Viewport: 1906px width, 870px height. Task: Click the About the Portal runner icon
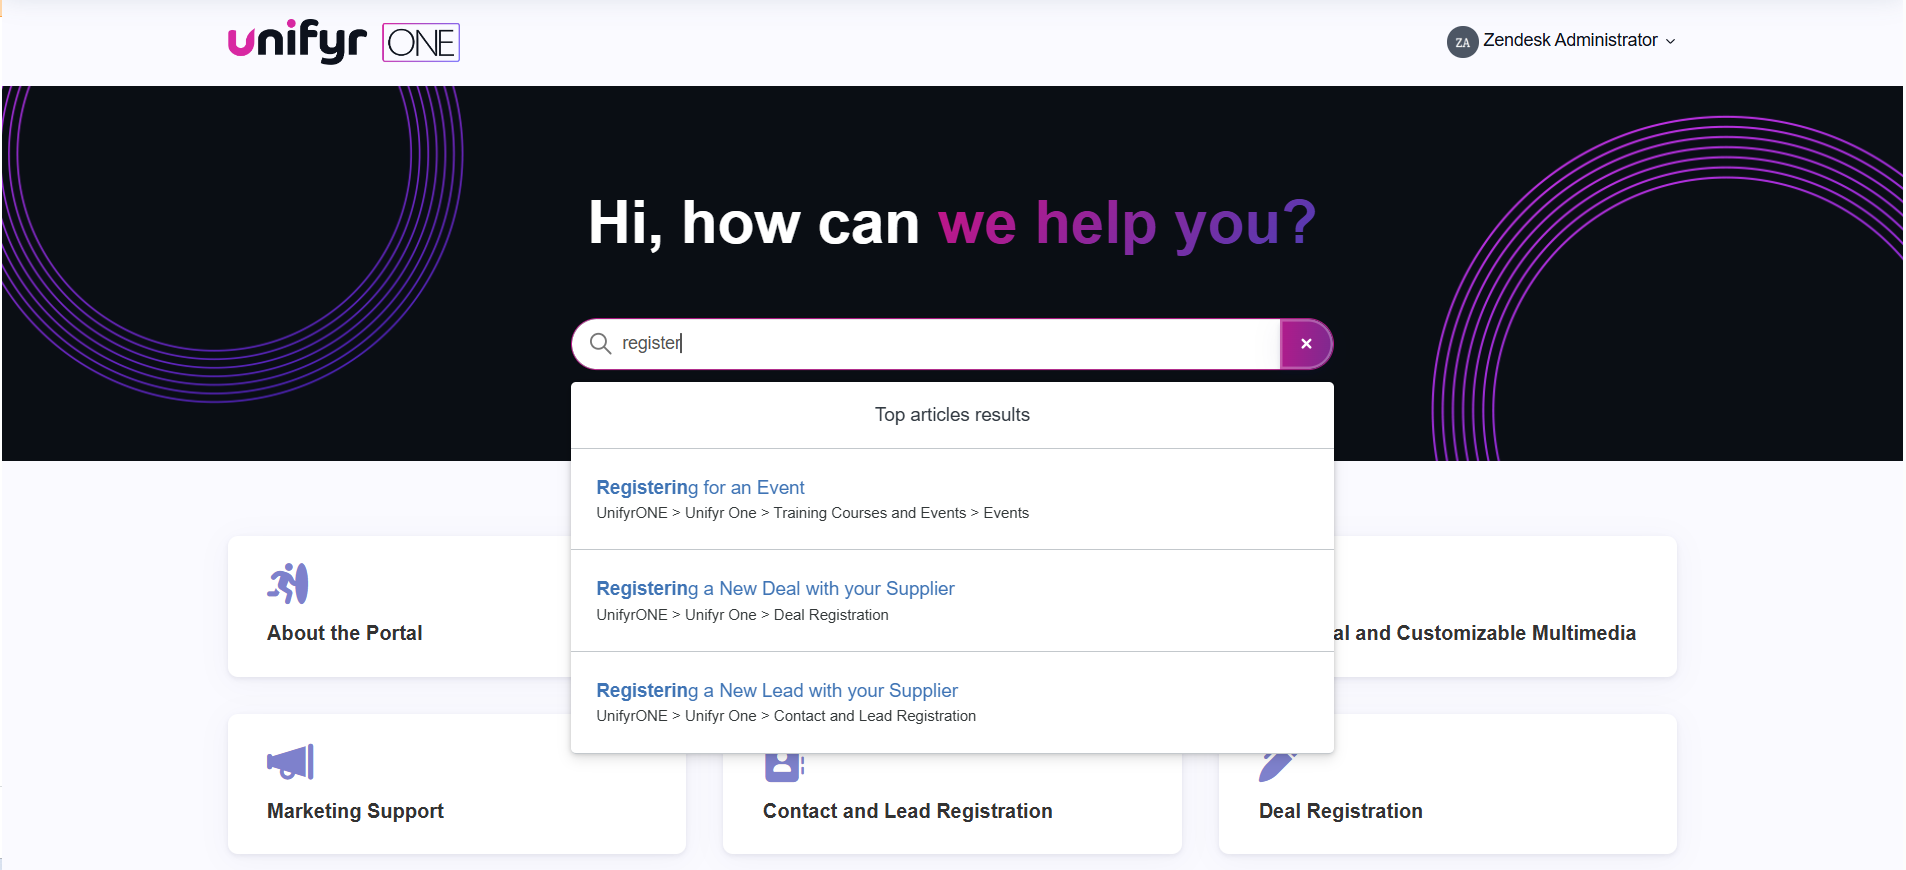click(288, 584)
